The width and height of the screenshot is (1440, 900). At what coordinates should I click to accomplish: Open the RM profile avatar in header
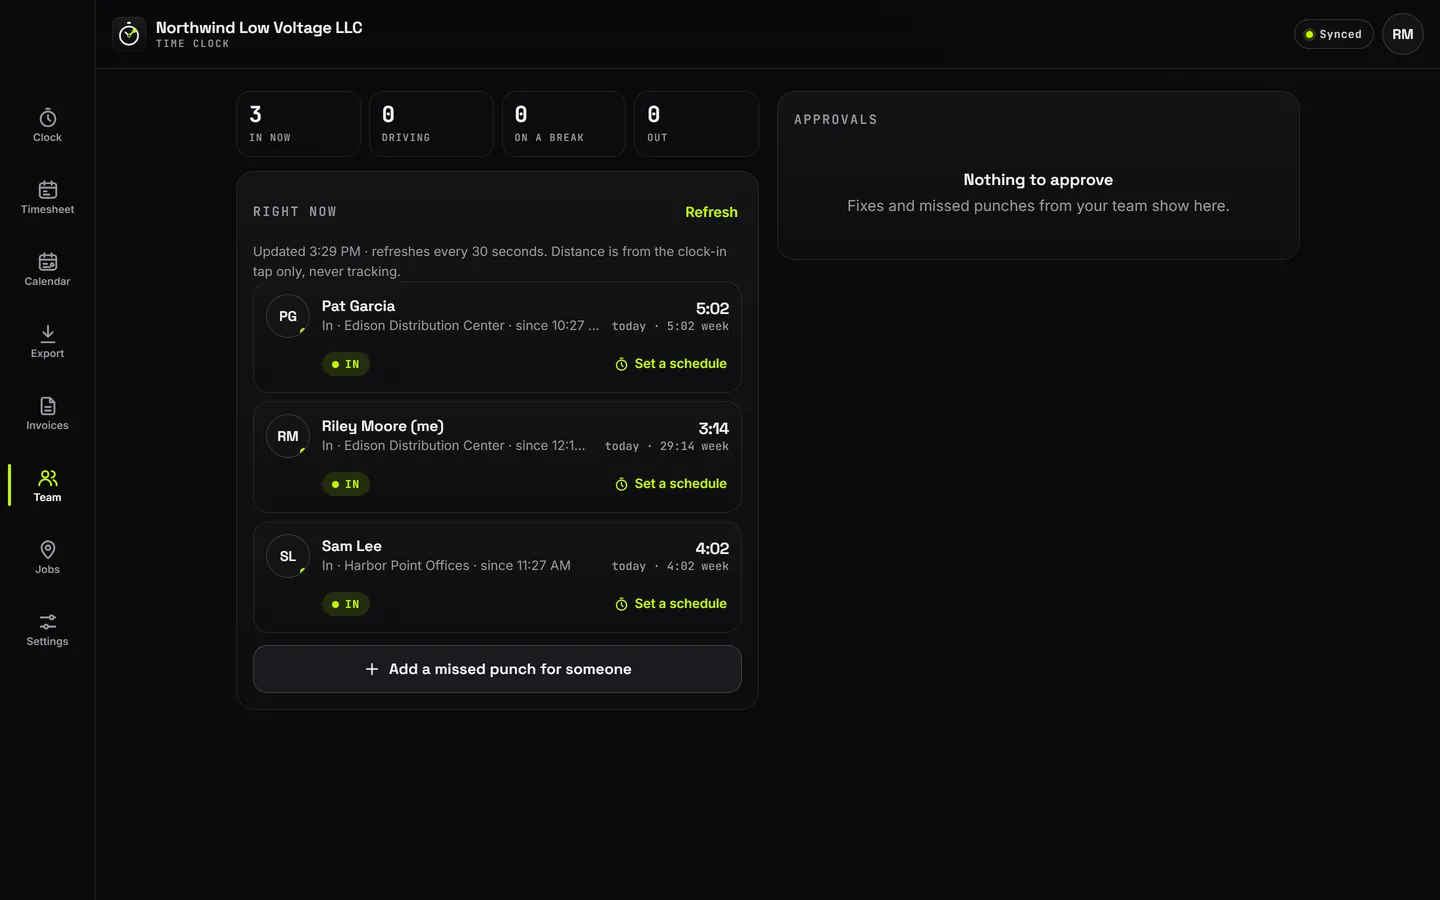click(x=1403, y=34)
